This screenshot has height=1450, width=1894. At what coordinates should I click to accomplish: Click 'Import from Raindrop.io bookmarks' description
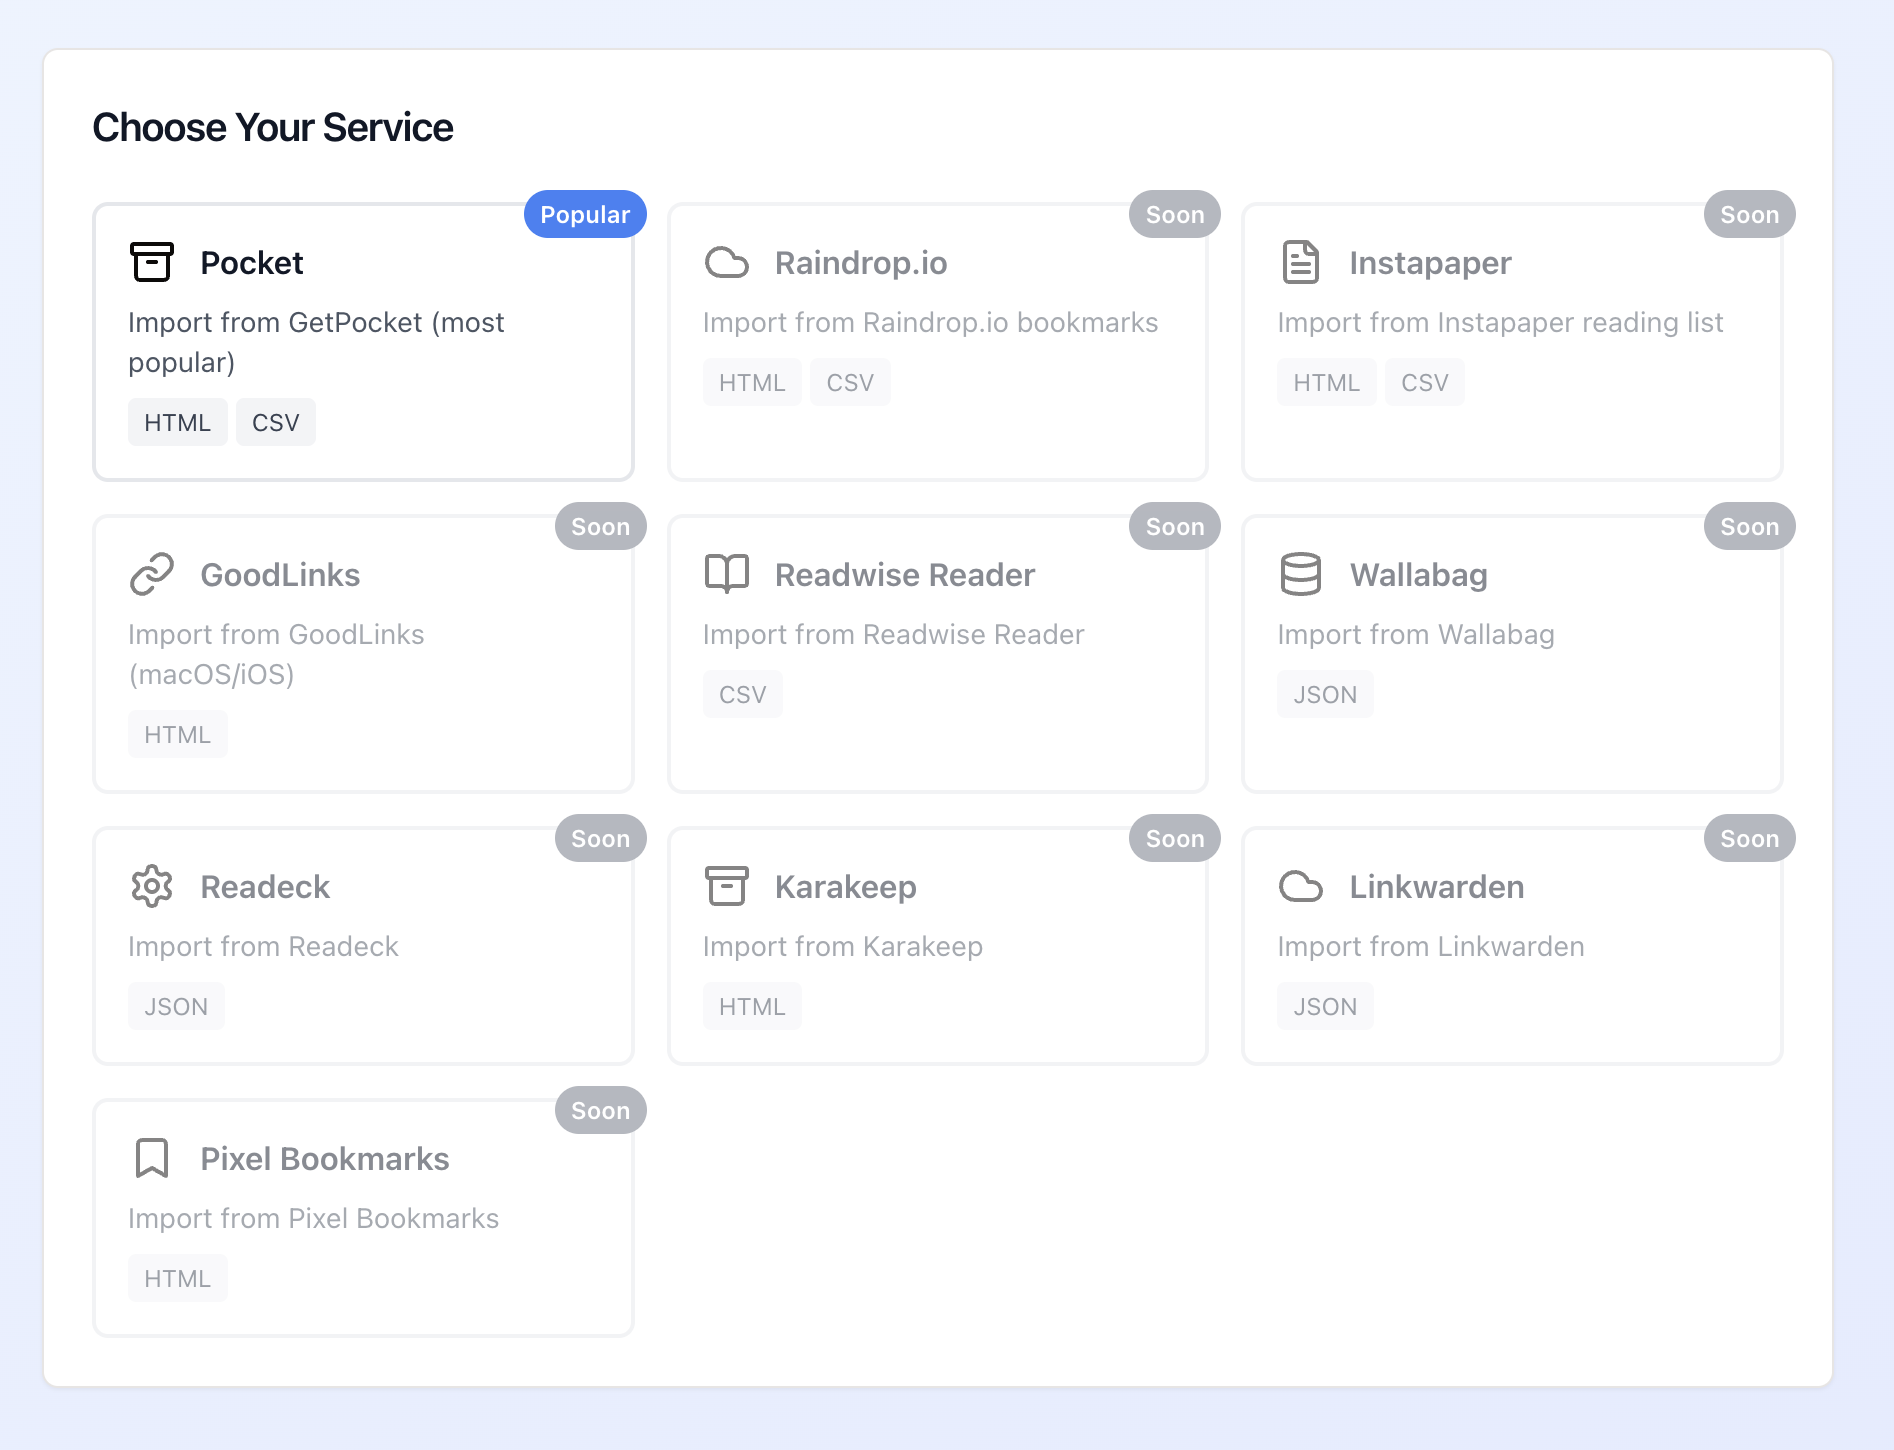click(930, 322)
